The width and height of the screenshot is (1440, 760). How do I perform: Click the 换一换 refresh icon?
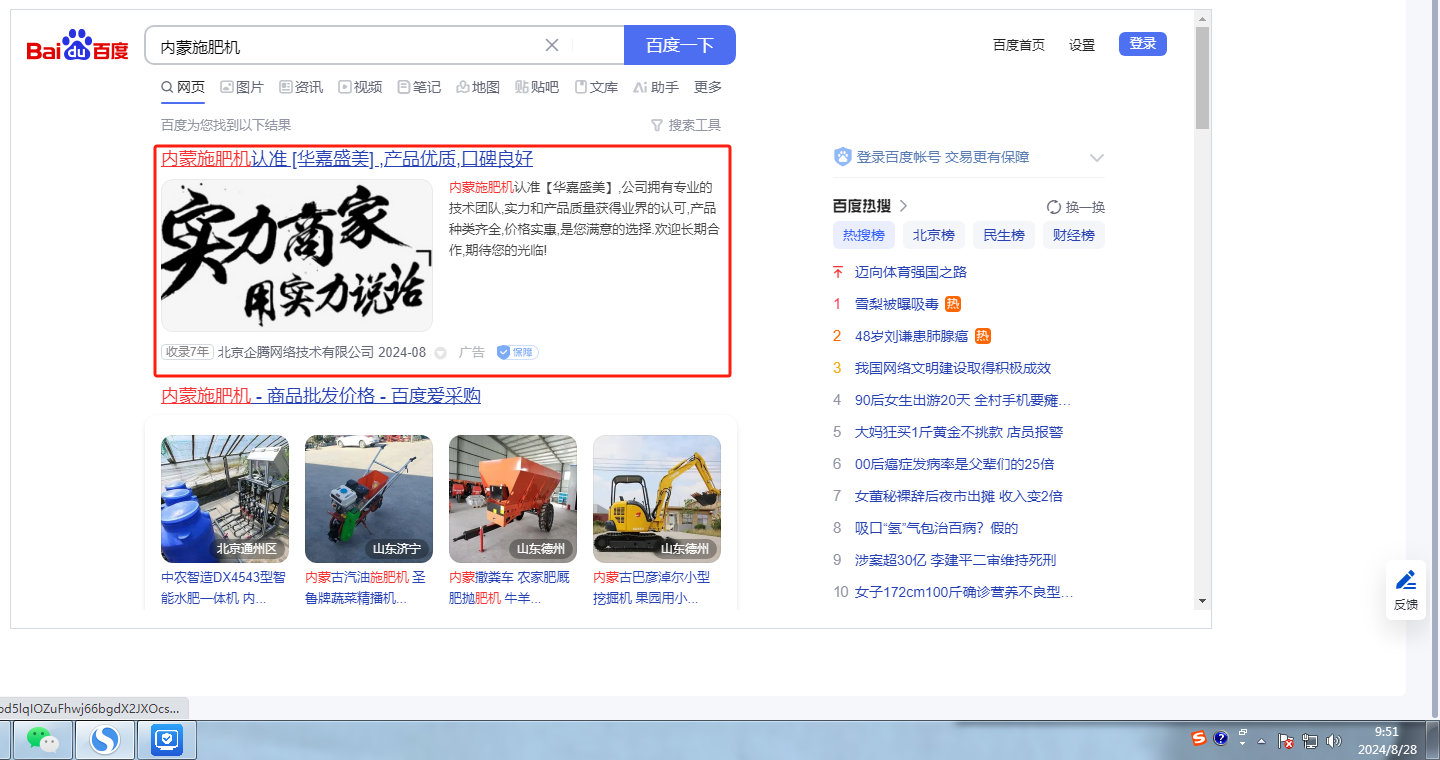[1053, 207]
